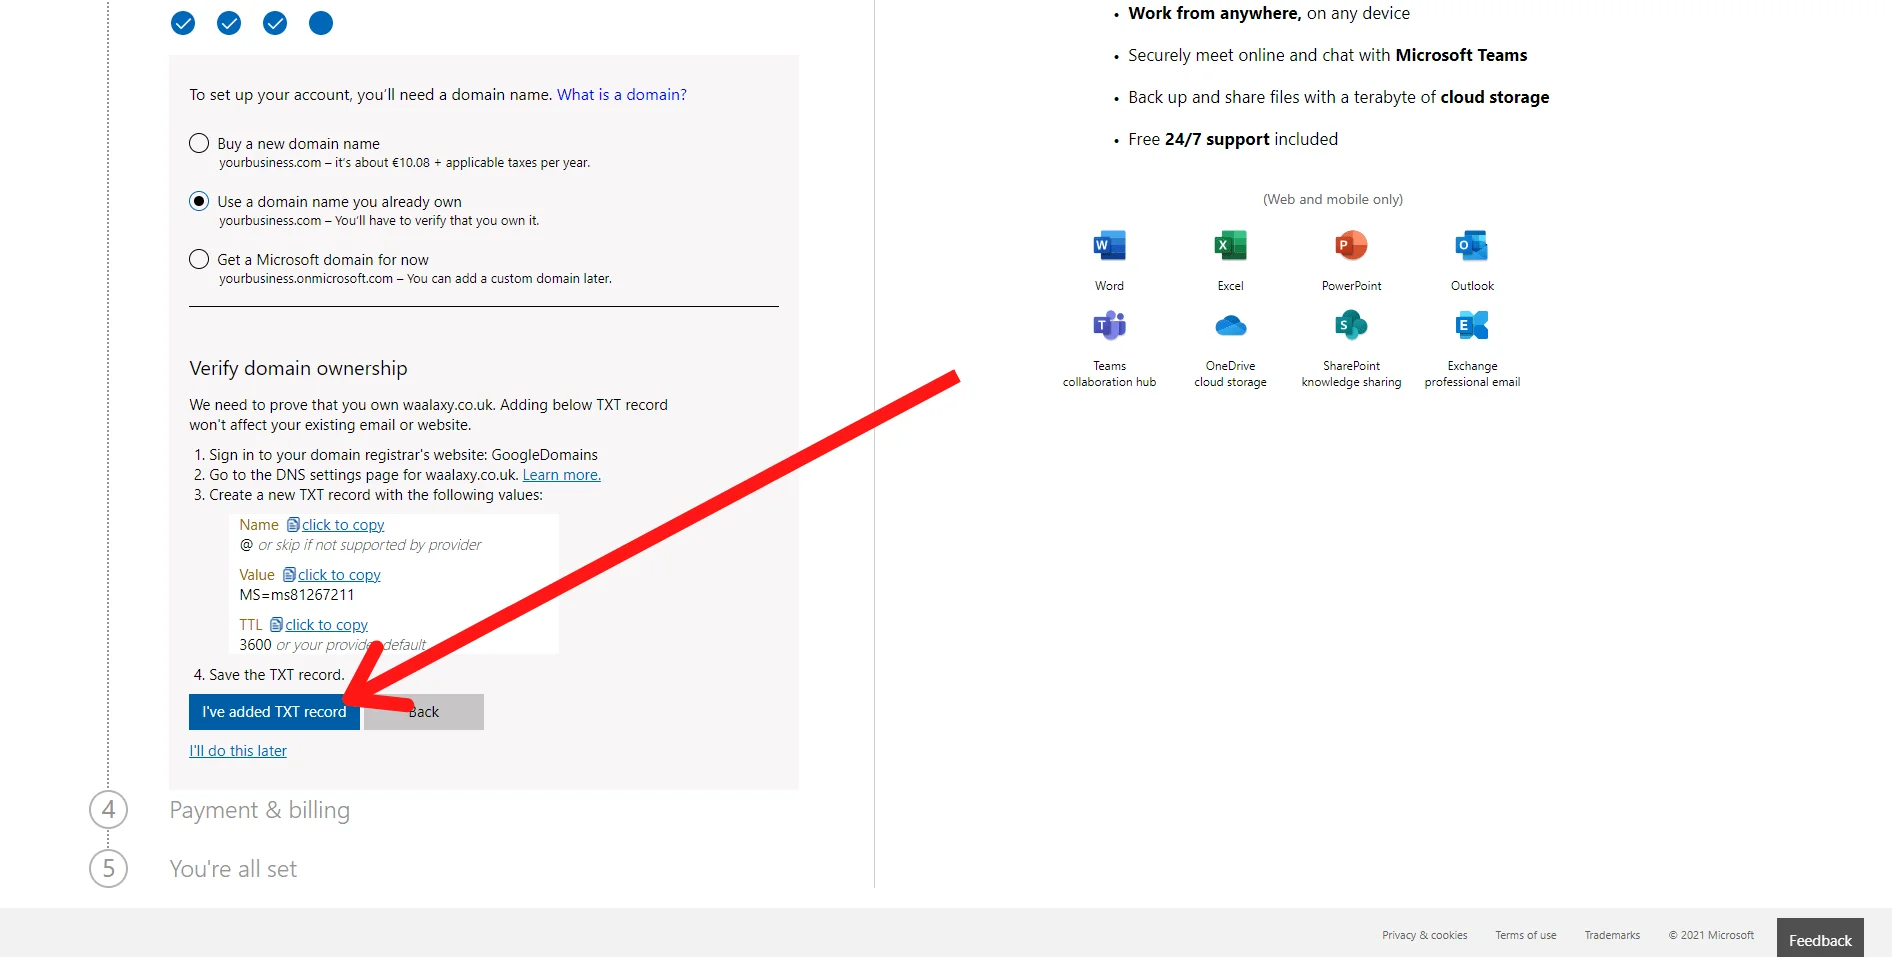Click the You're all set step heading
Image resolution: width=1892 pixels, height=957 pixels.
pyautogui.click(x=233, y=869)
